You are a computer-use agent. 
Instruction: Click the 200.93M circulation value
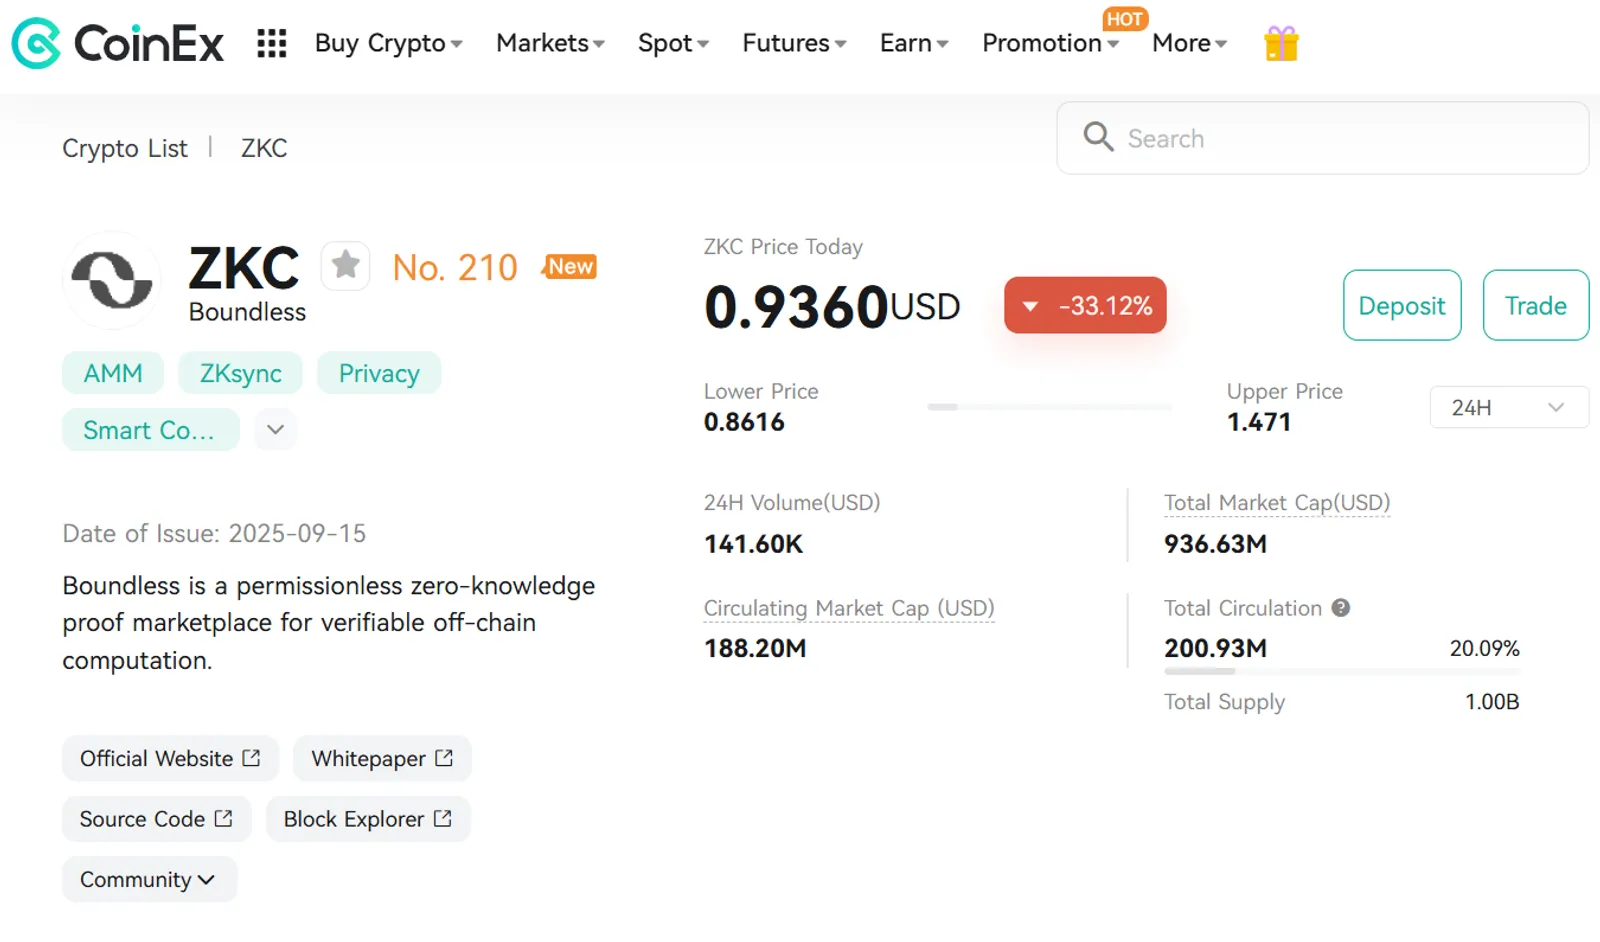click(x=1215, y=648)
